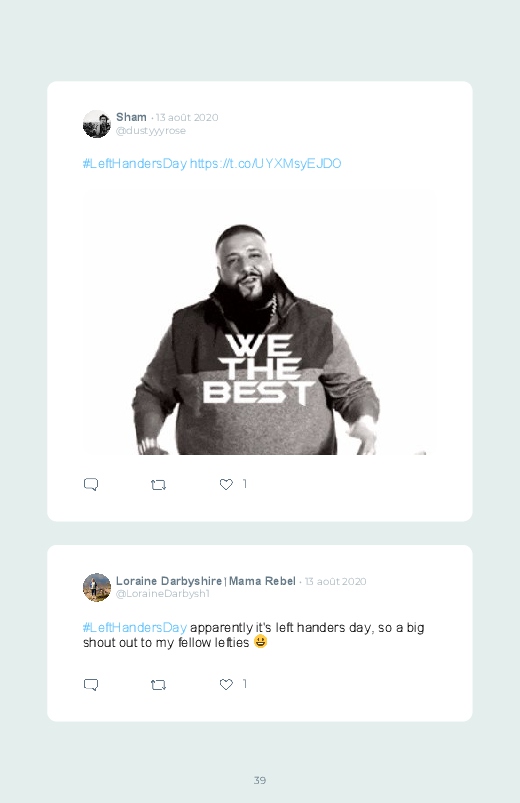Open Sham's profile avatar
Screen dimensions: 520x803
[97, 124]
